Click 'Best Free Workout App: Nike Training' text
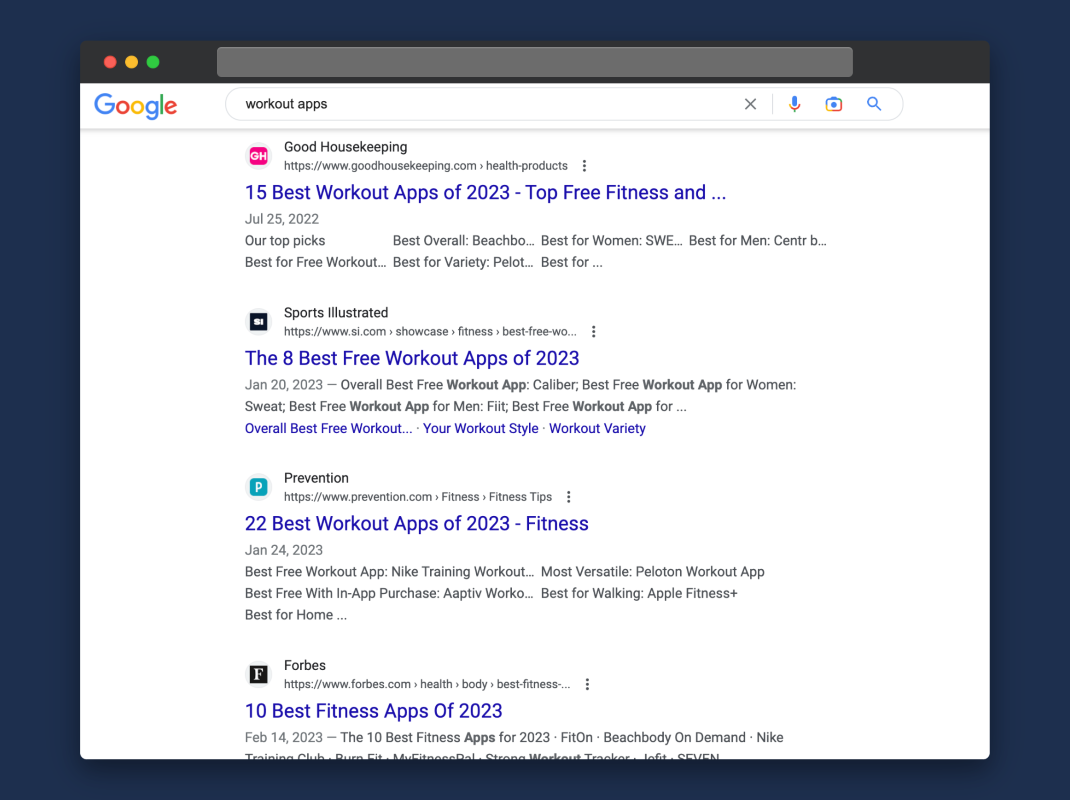The image size is (1070, 800). tap(389, 572)
